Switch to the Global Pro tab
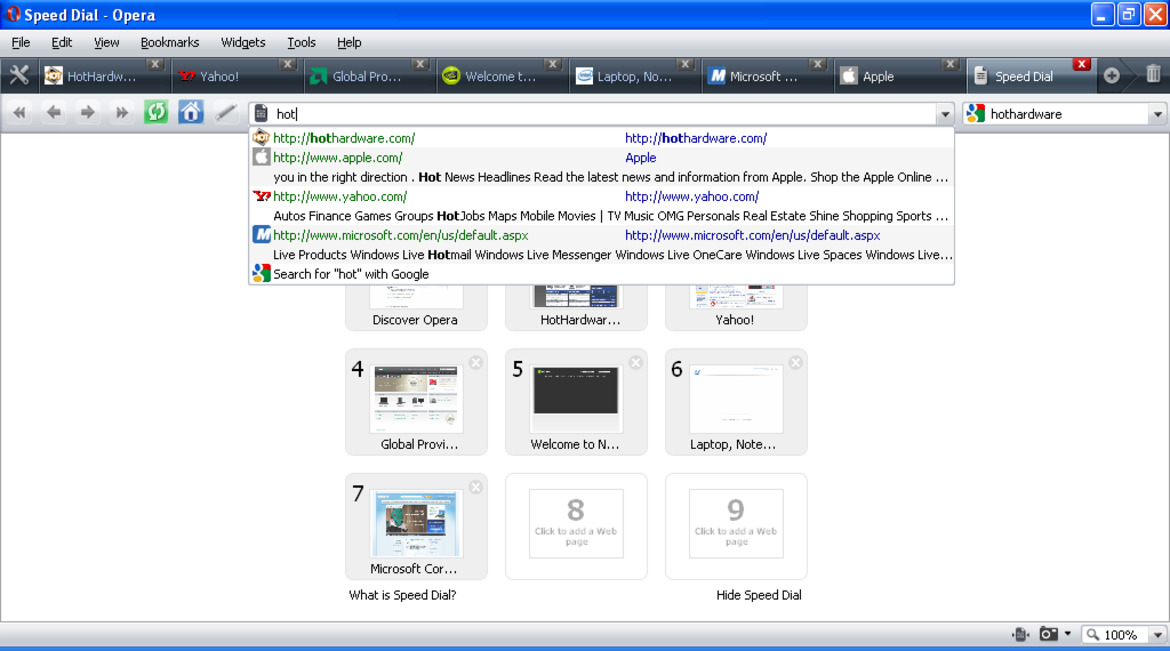Viewport: 1170px width, 651px height. tap(368, 76)
